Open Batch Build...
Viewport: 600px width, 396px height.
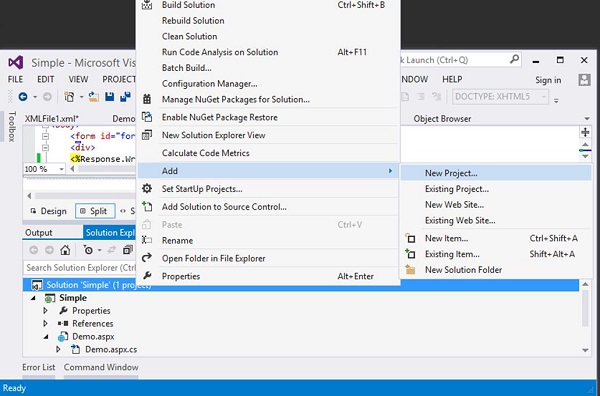pos(269,68)
